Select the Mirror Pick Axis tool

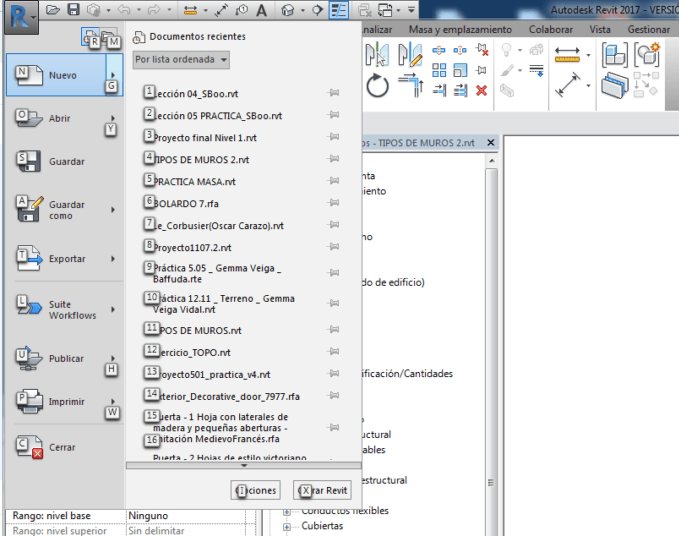click(x=377, y=54)
